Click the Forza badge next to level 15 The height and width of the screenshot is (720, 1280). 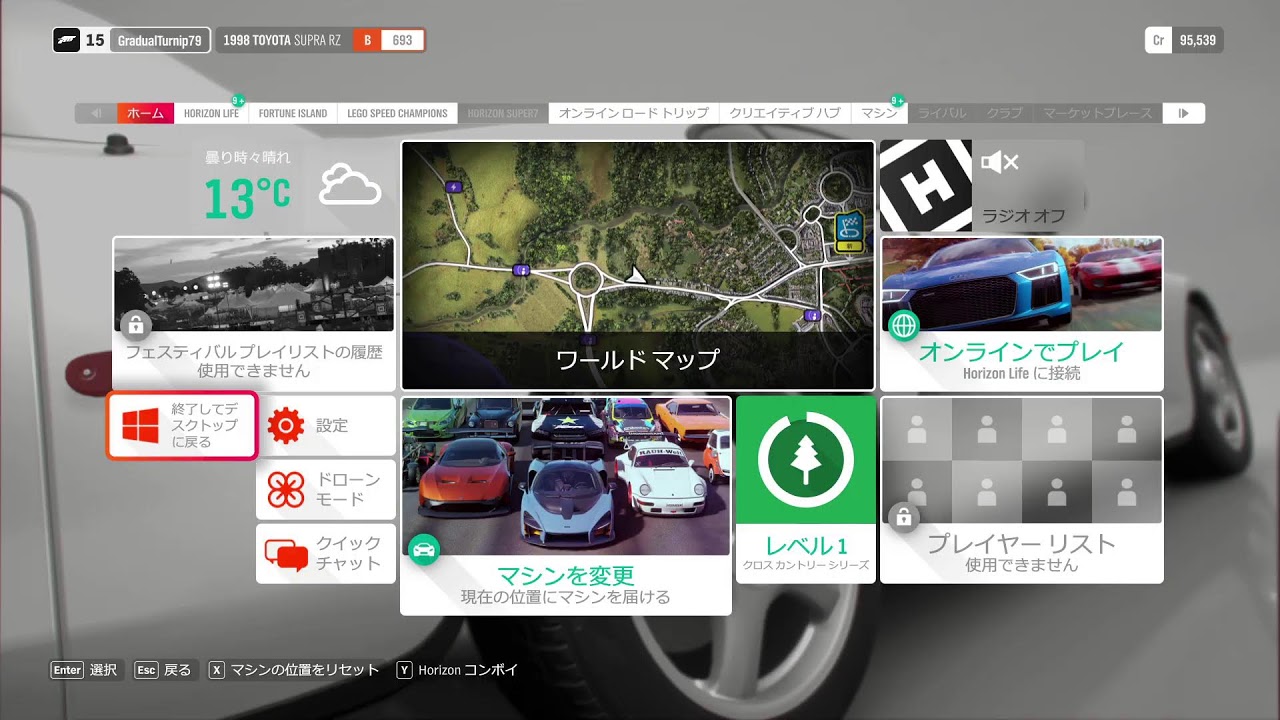pos(67,38)
